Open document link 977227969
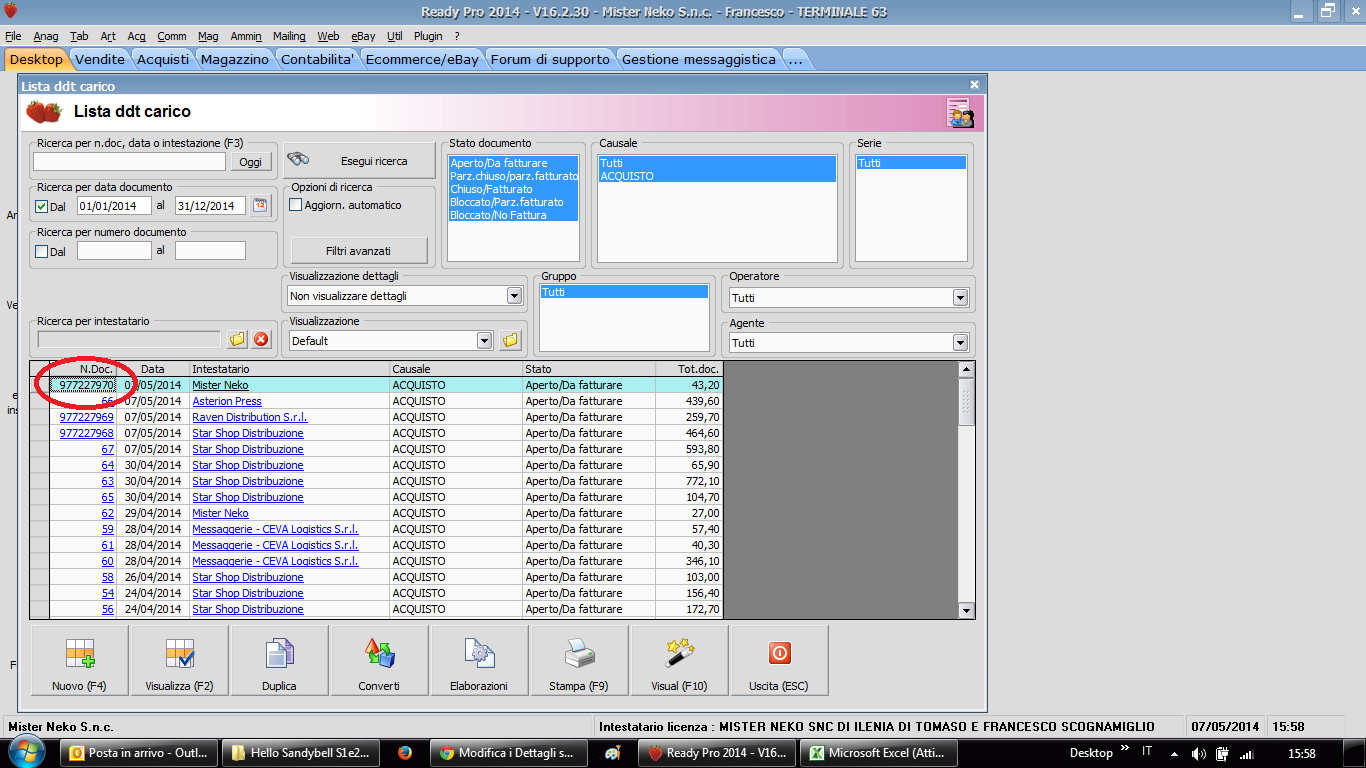Viewport: 1366px width, 768px height. pyautogui.click(x=86, y=417)
